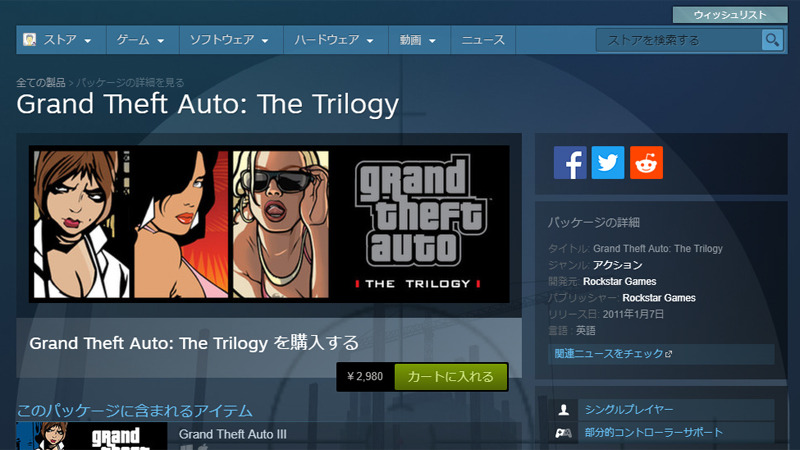Click the single-player person icon
This screenshot has height=450, width=800.
(564, 409)
